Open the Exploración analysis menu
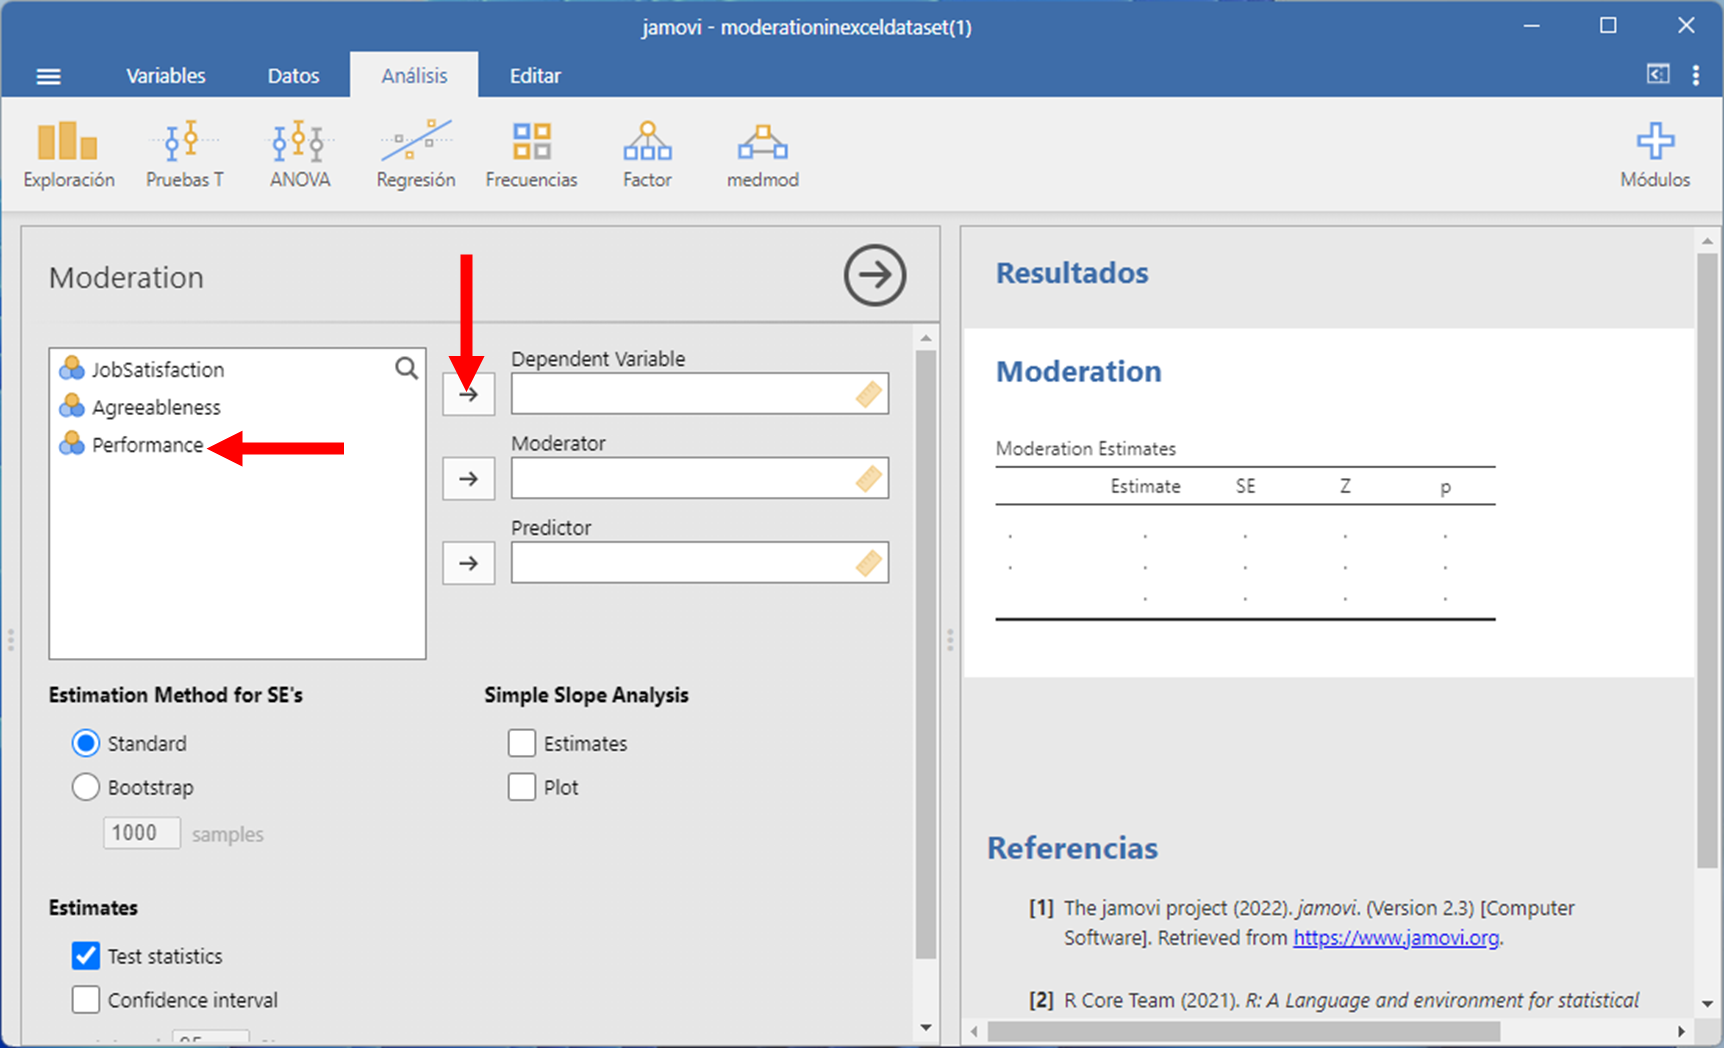The height and width of the screenshot is (1048, 1724). pos(68,154)
